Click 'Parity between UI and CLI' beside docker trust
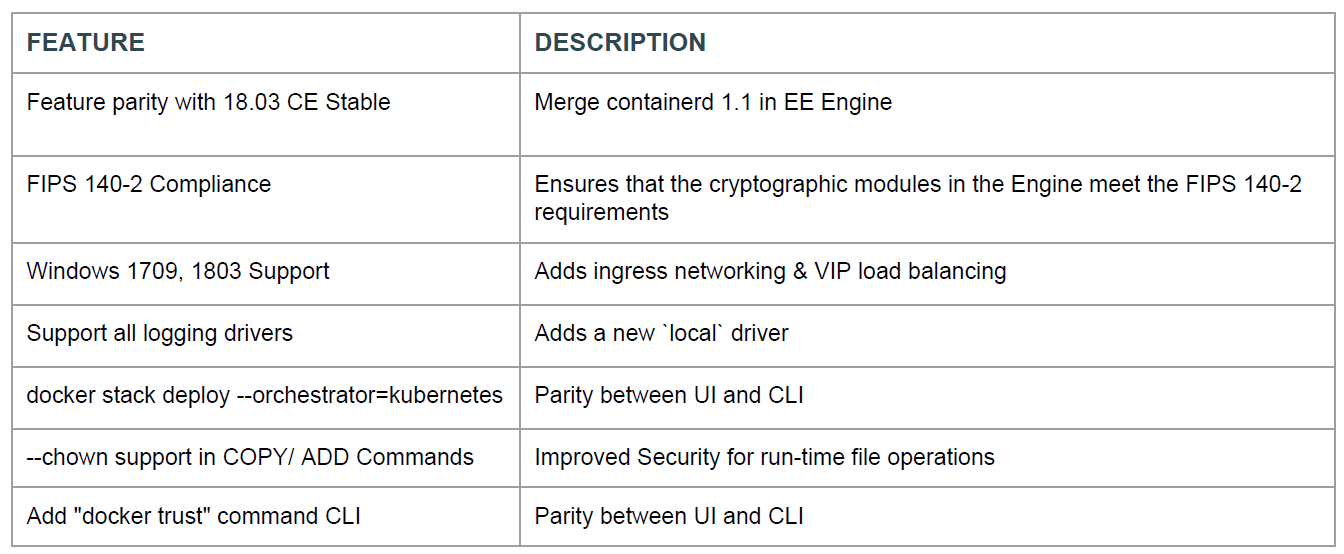1344x554 pixels. pyautogui.click(x=669, y=516)
